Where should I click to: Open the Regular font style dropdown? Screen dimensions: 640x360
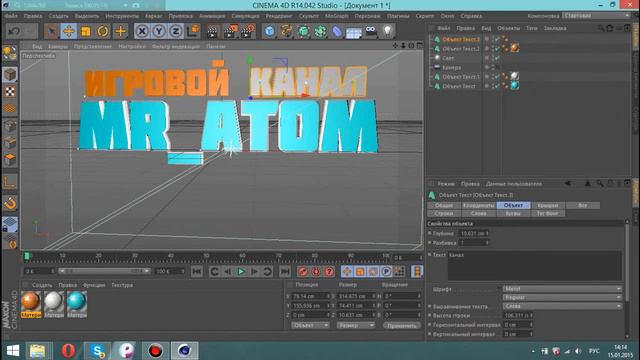[562, 297]
